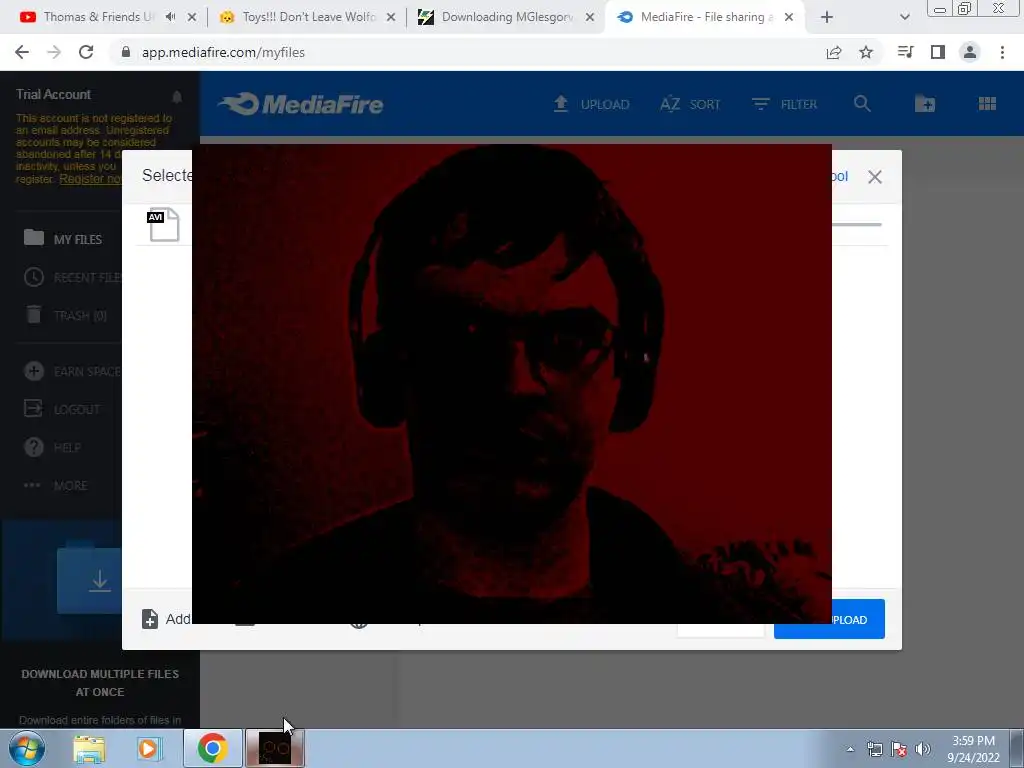This screenshot has height=768, width=1024.
Task: Open the Action Center flag icon
Action: click(x=899, y=749)
